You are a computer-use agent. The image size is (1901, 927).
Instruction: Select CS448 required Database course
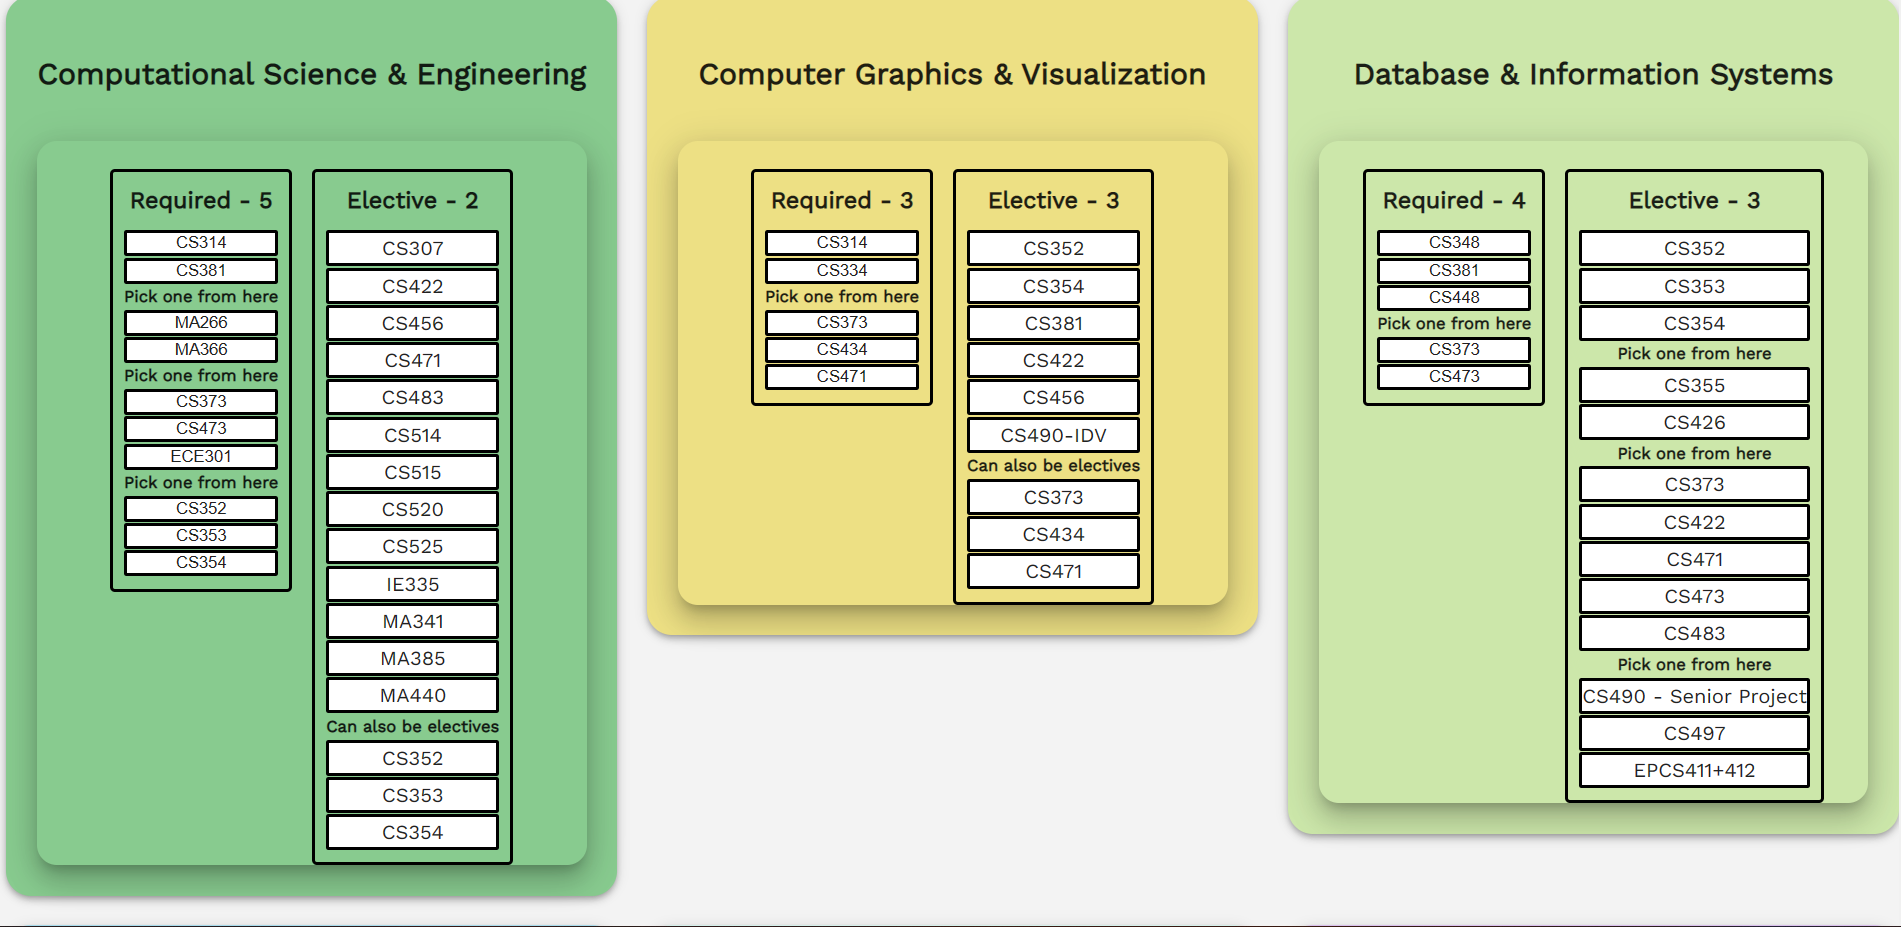(x=1454, y=297)
